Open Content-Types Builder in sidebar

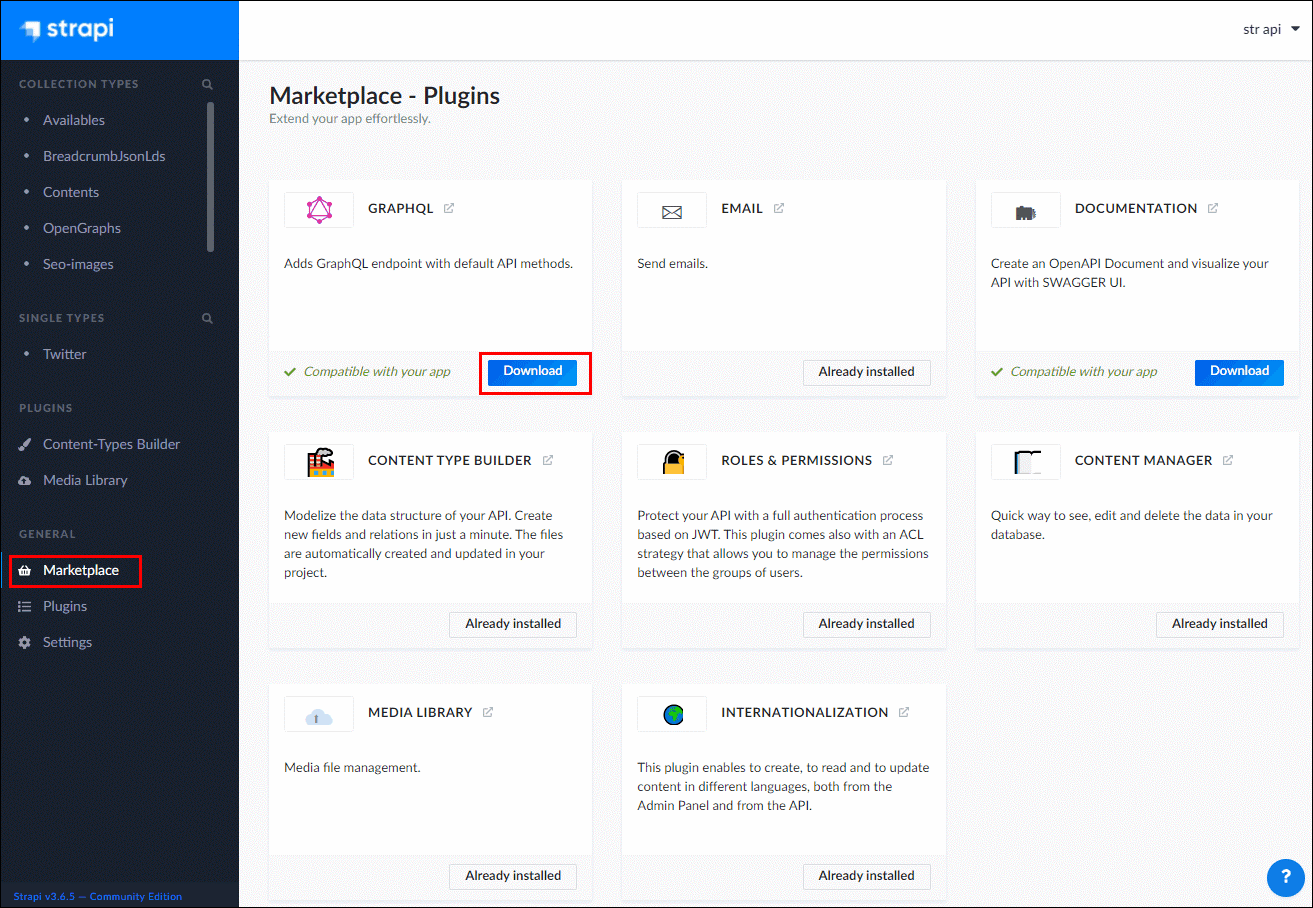[x=112, y=444]
